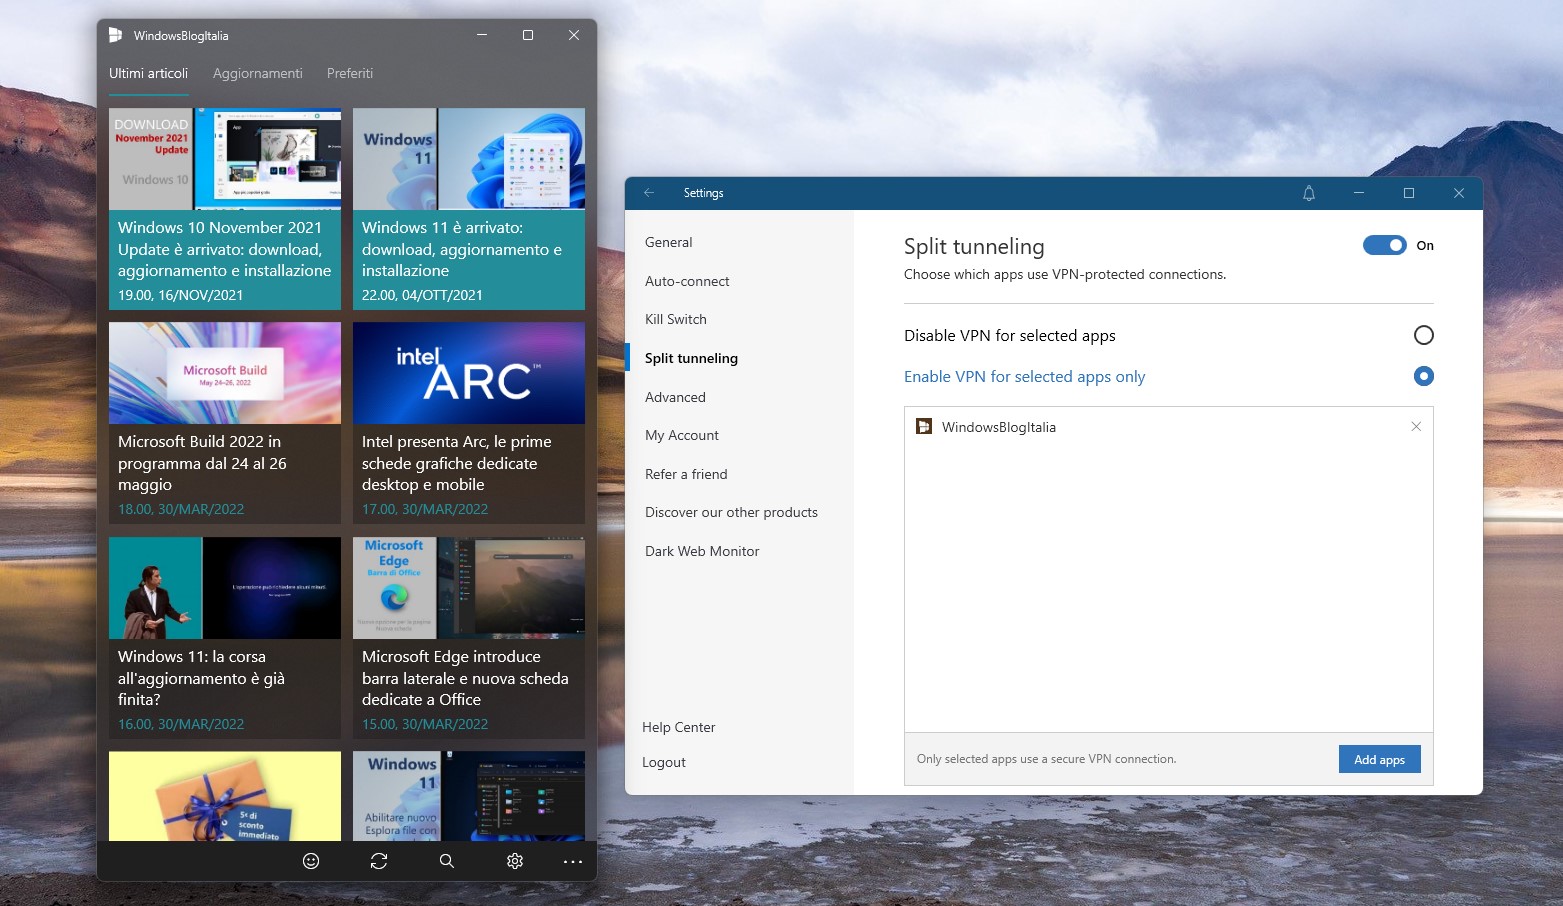
Task: Open Microsoft Edge barra laterale article thumbnail
Action: (x=469, y=588)
